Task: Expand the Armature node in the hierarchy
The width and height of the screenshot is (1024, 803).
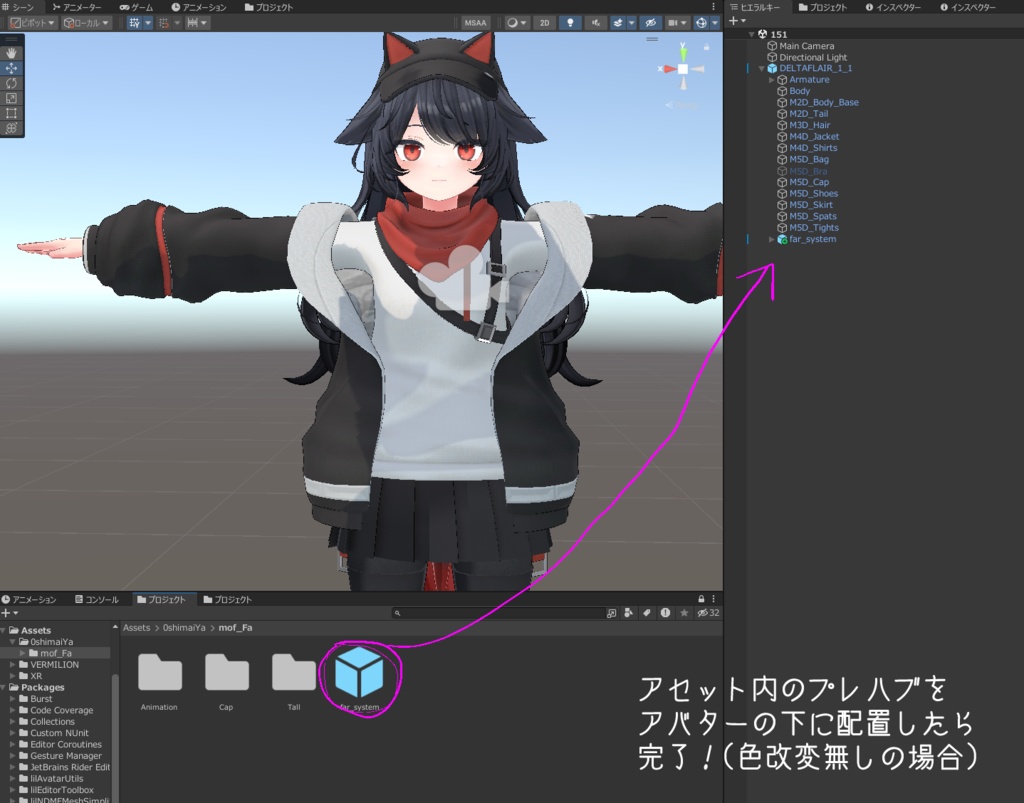Action: [x=771, y=79]
